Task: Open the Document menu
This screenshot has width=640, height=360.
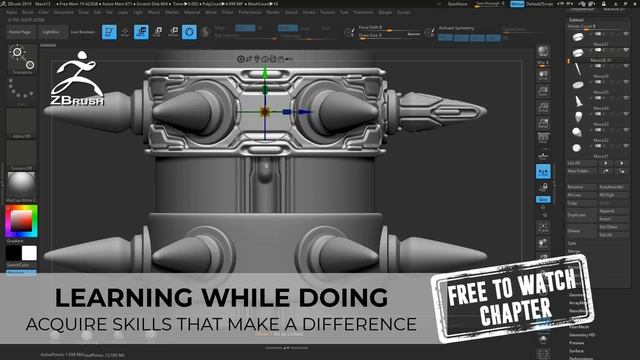Action: pyautogui.click(x=64, y=13)
